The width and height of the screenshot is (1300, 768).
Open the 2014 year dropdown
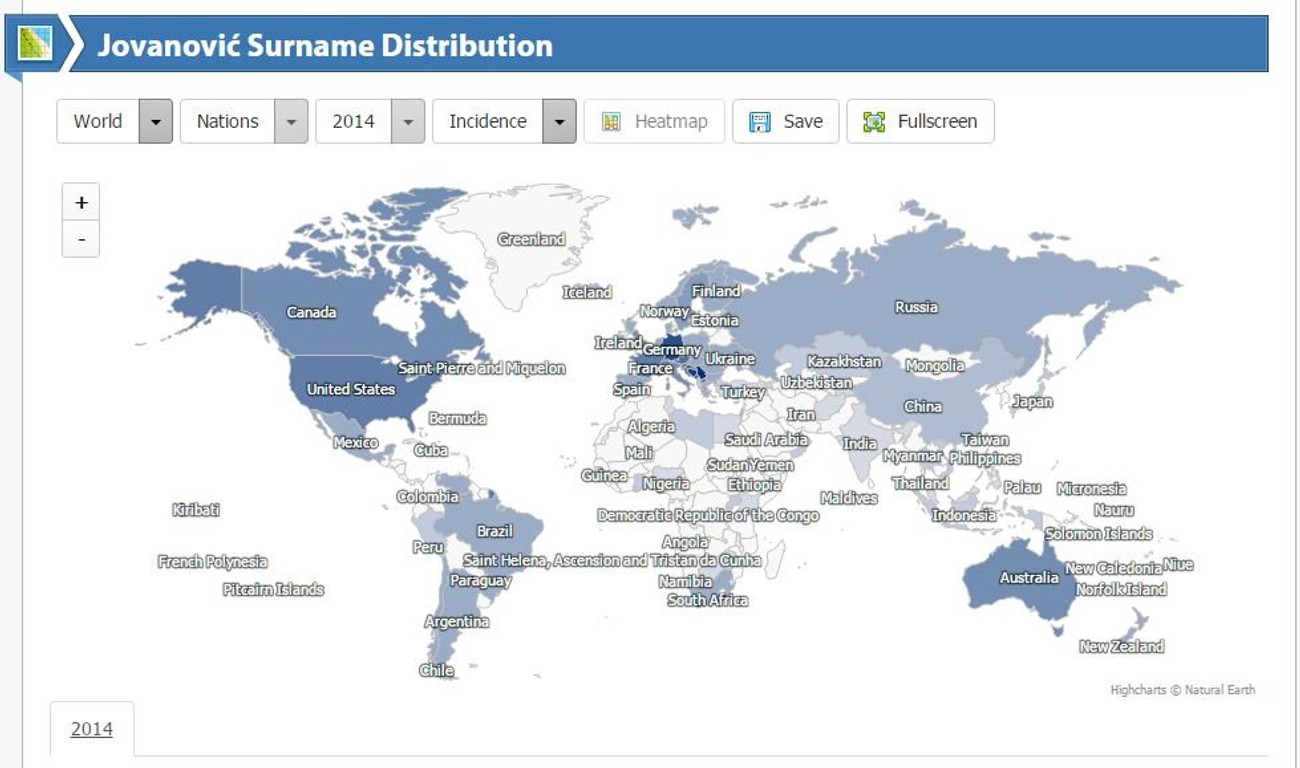(x=370, y=121)
